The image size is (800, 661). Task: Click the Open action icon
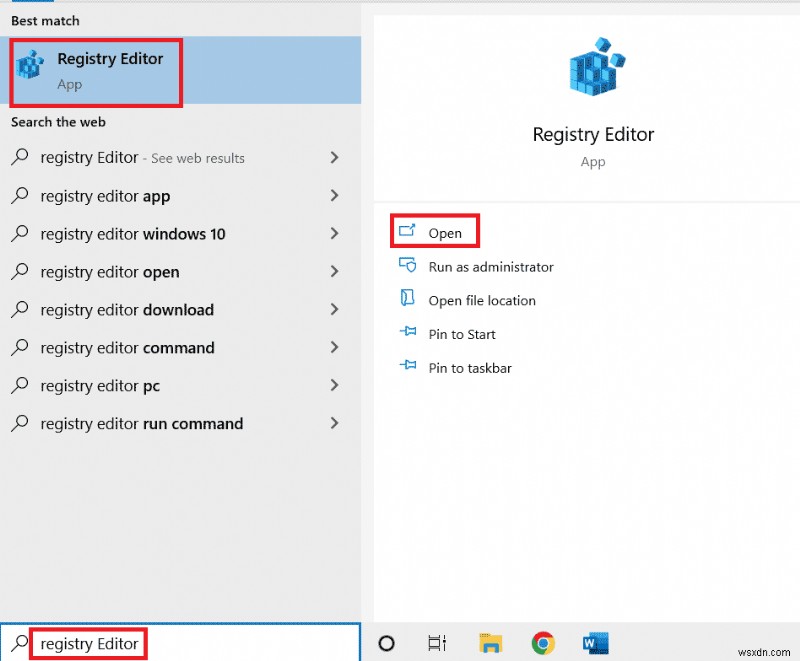coord(407,231)
